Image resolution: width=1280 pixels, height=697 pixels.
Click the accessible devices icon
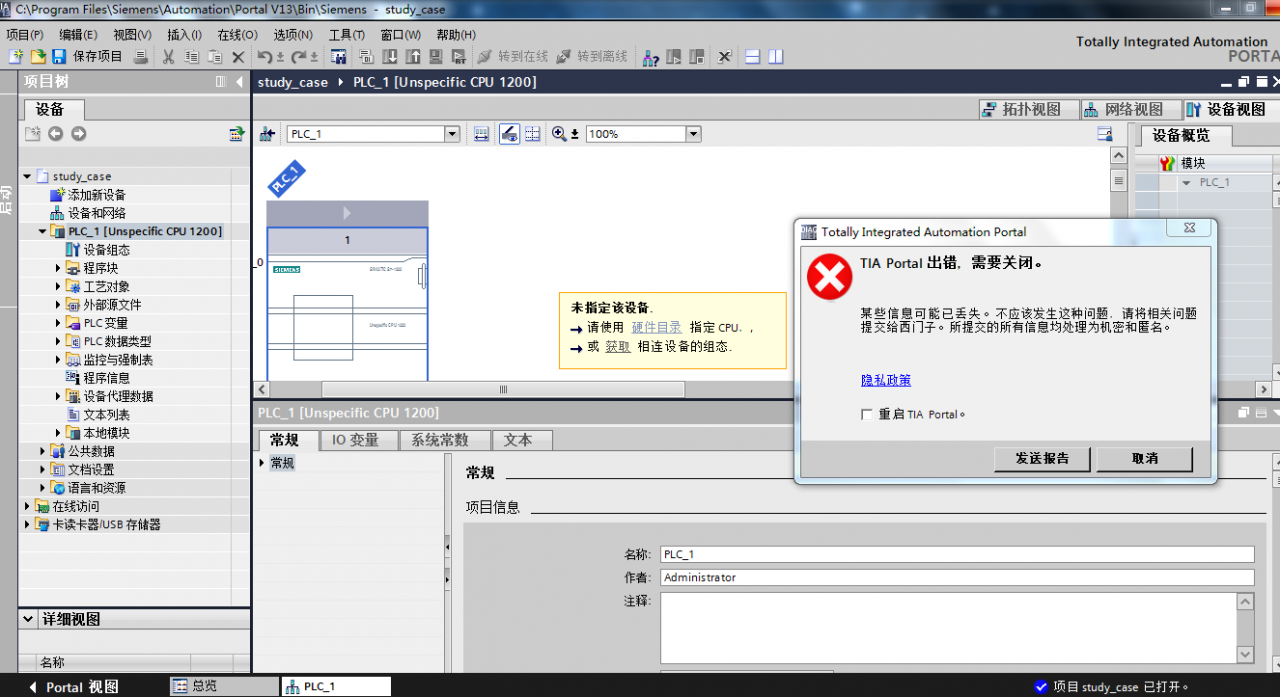(x=650, y=57)
